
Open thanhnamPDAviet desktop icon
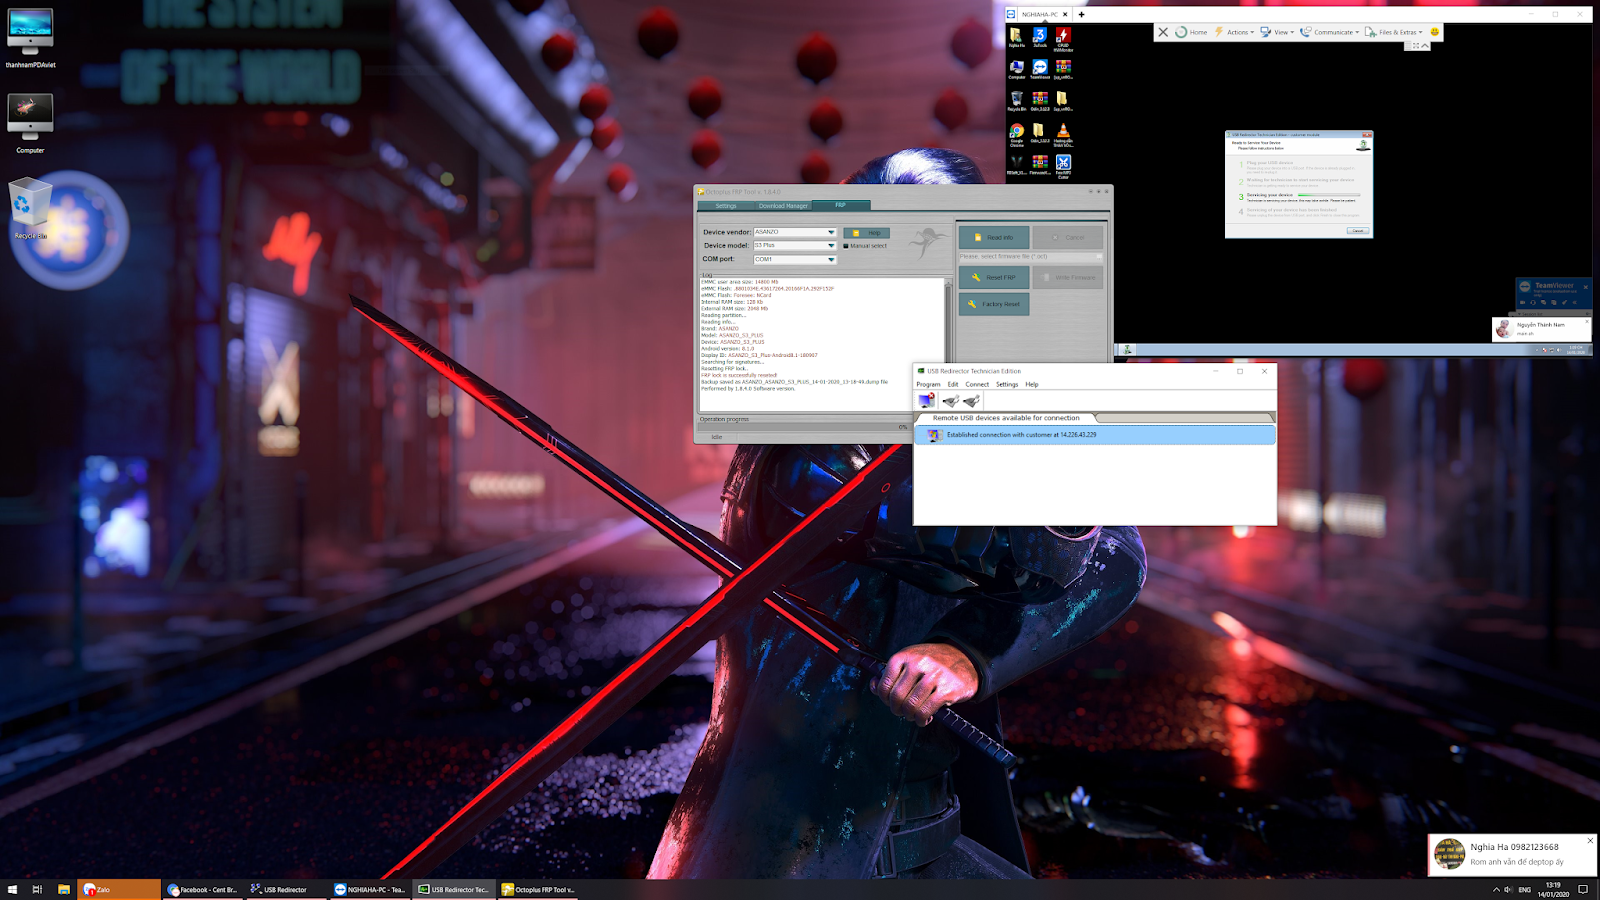pyautogui.click(x=30, y=38)
